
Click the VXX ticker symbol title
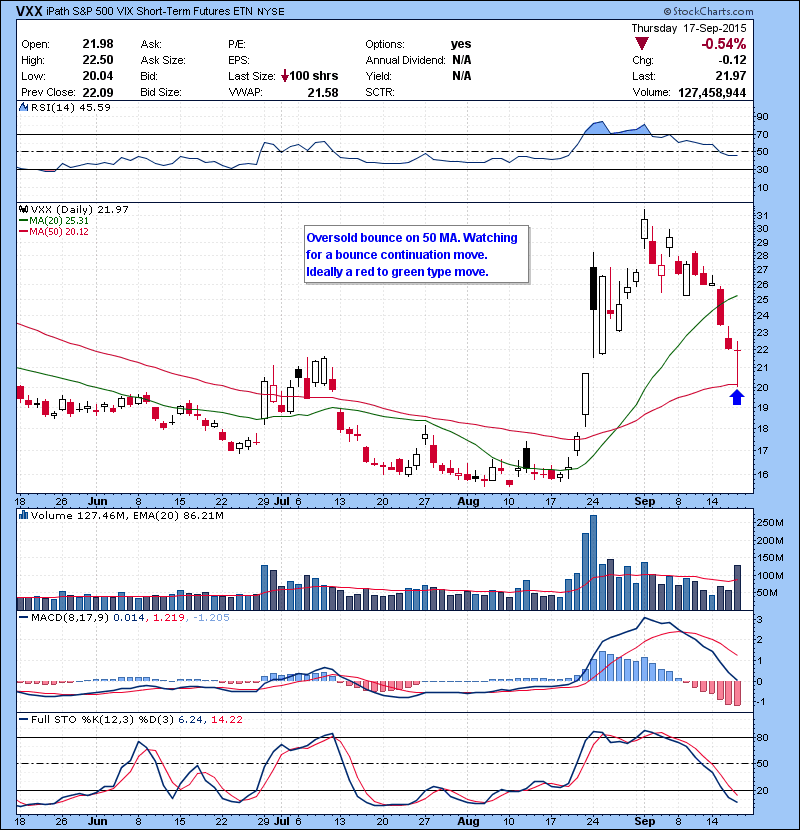[x=29, y=11]
